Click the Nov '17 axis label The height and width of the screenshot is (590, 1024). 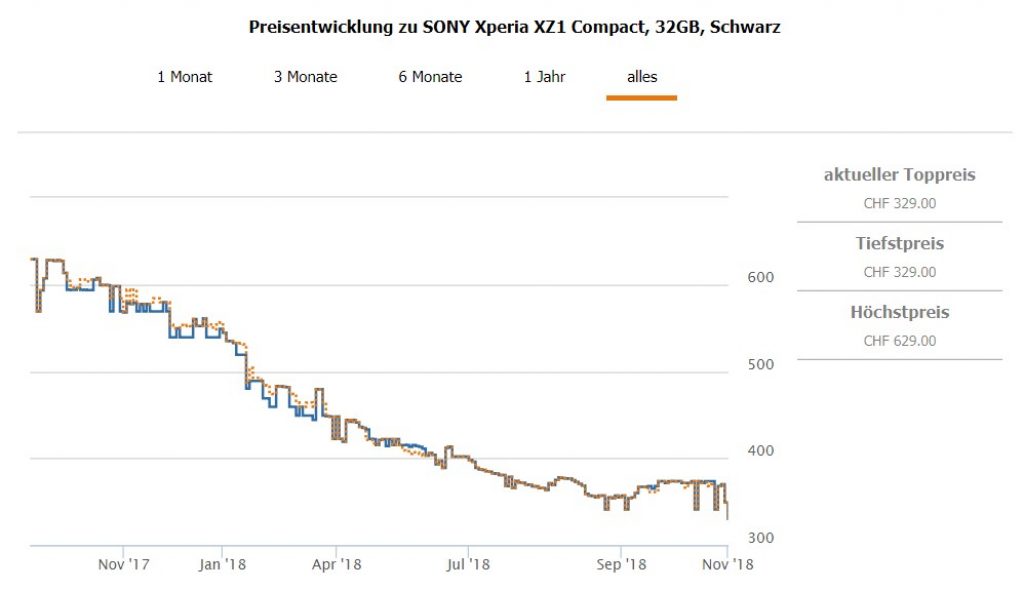coord(124,565)
